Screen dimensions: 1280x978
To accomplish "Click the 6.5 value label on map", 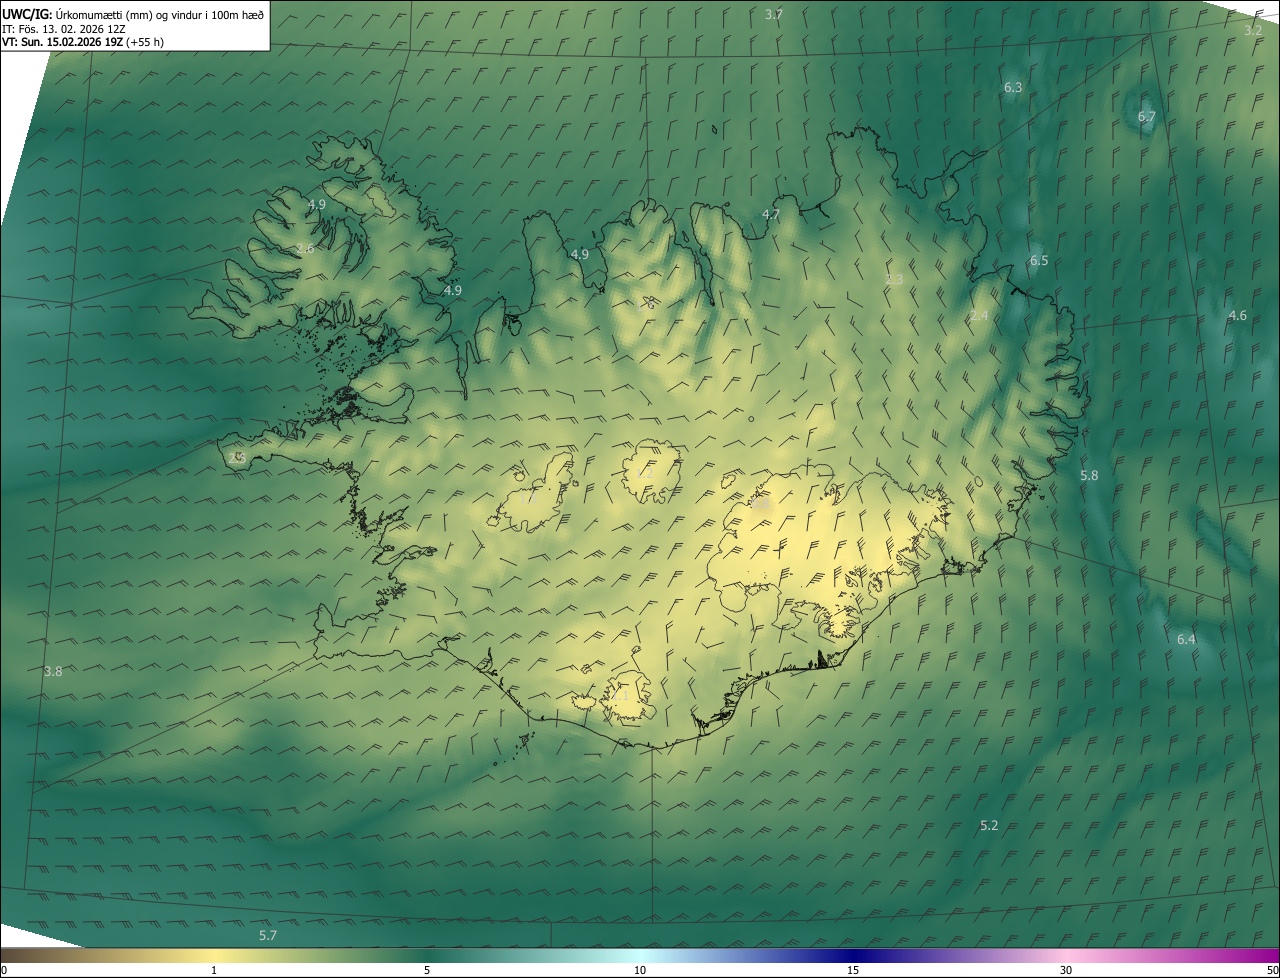I will coord(1039,260).
